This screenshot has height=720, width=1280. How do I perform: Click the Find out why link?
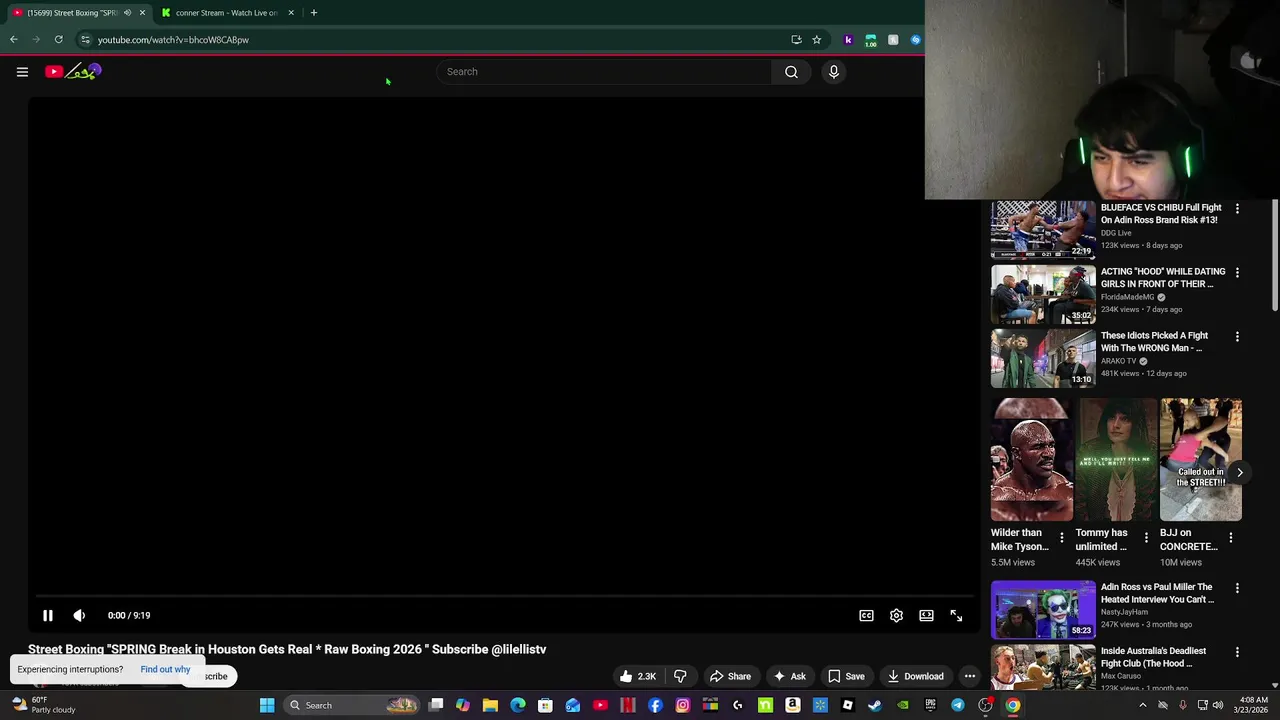point(165,669)
